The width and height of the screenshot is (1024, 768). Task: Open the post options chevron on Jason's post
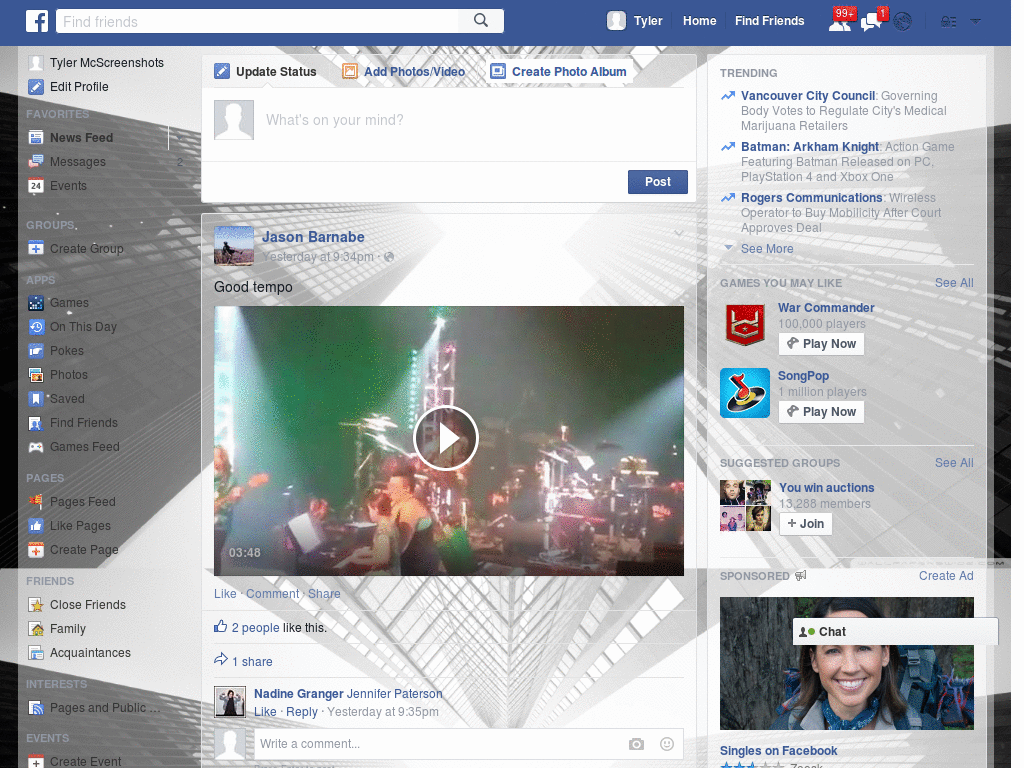679,233
